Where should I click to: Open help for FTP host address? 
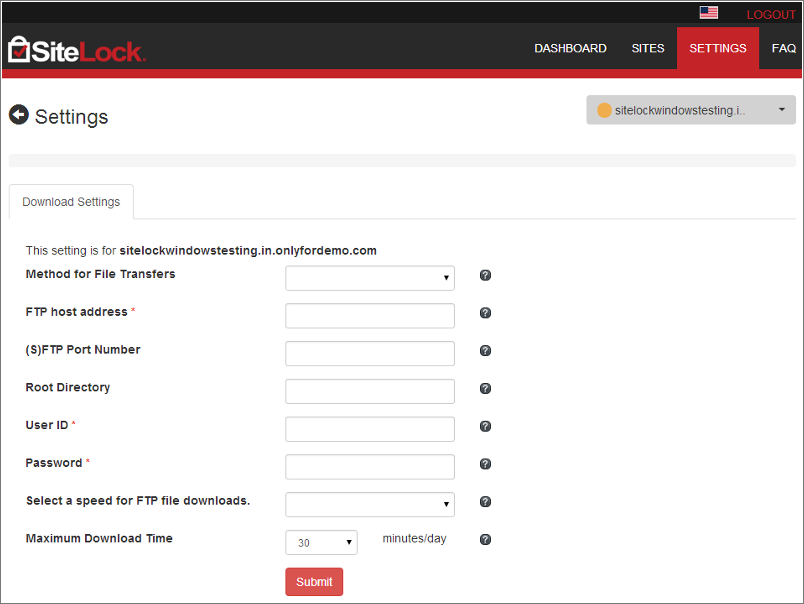tap(485, 313)
